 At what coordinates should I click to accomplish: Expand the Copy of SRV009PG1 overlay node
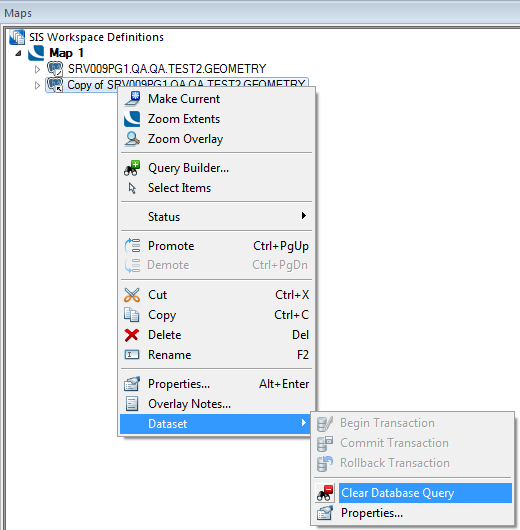[37, 86]
